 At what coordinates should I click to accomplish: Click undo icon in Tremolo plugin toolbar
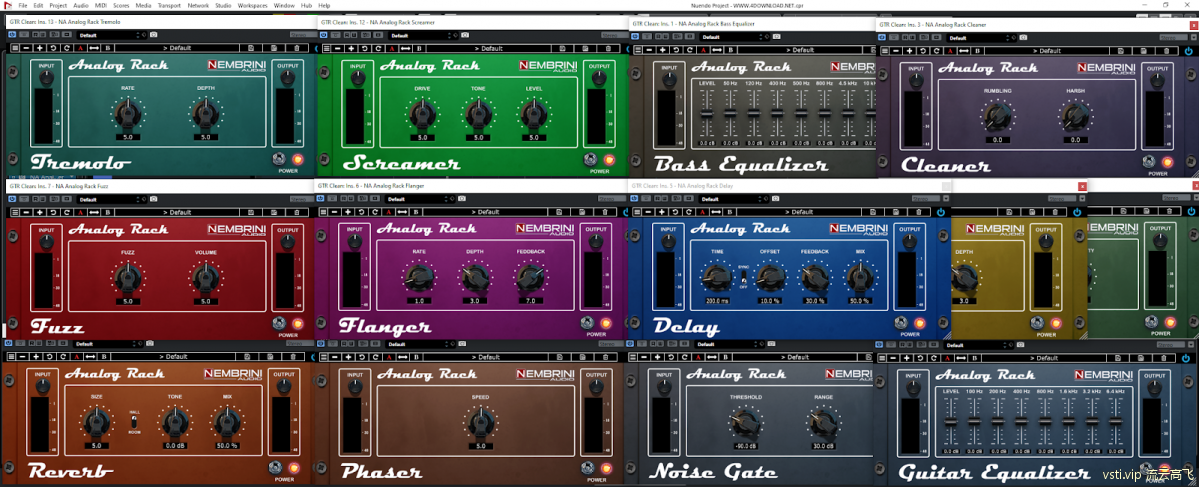point(53,47)
